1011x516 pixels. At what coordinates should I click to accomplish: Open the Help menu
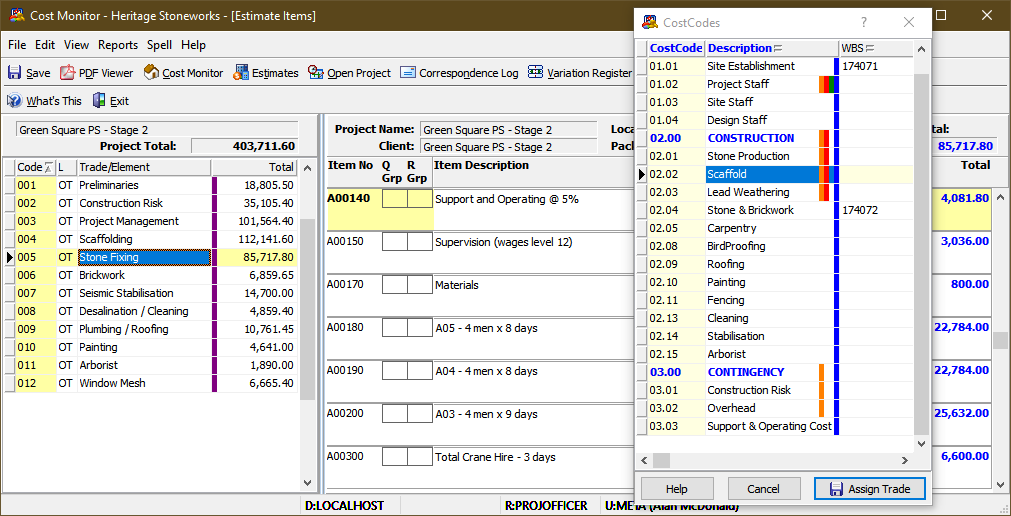coord(193,45)
